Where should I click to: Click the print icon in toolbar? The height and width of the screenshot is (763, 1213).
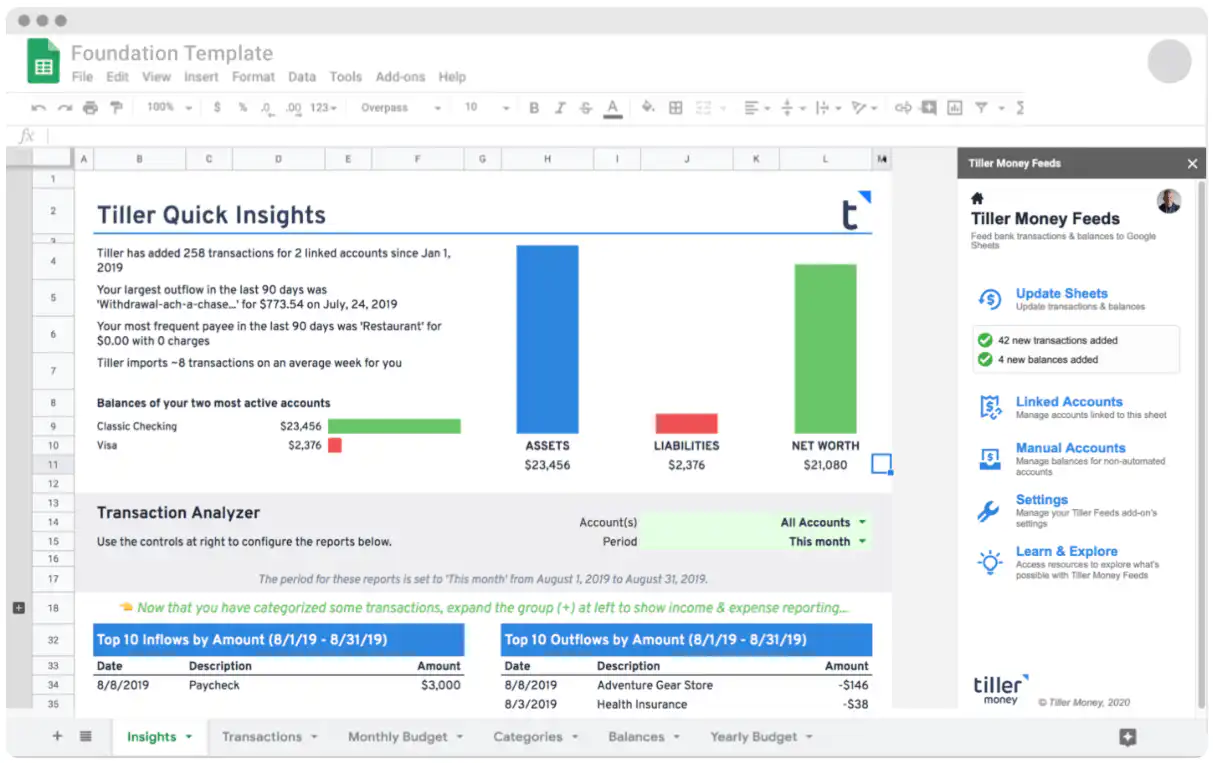pos(91,108)
